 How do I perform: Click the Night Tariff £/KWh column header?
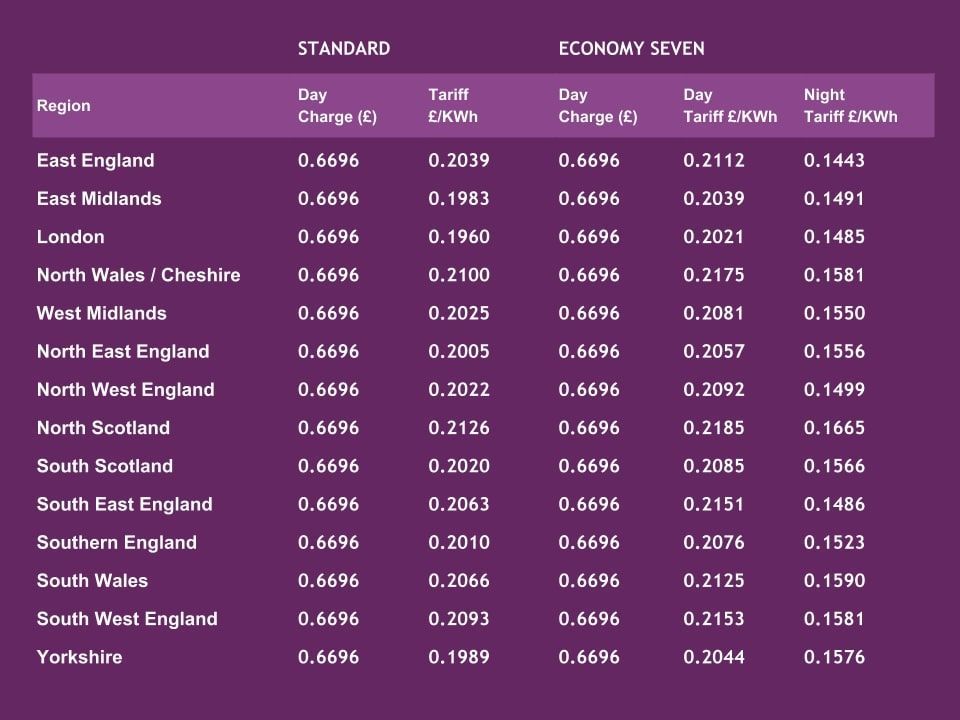point(850,106)
